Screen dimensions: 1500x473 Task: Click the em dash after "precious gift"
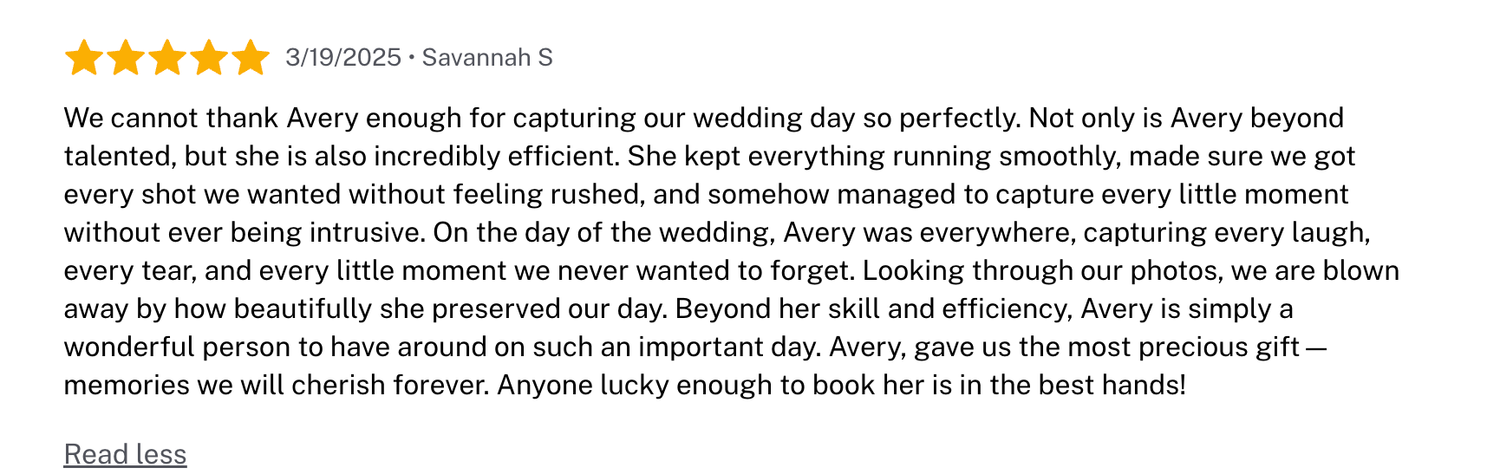(x=1316, y=348)
